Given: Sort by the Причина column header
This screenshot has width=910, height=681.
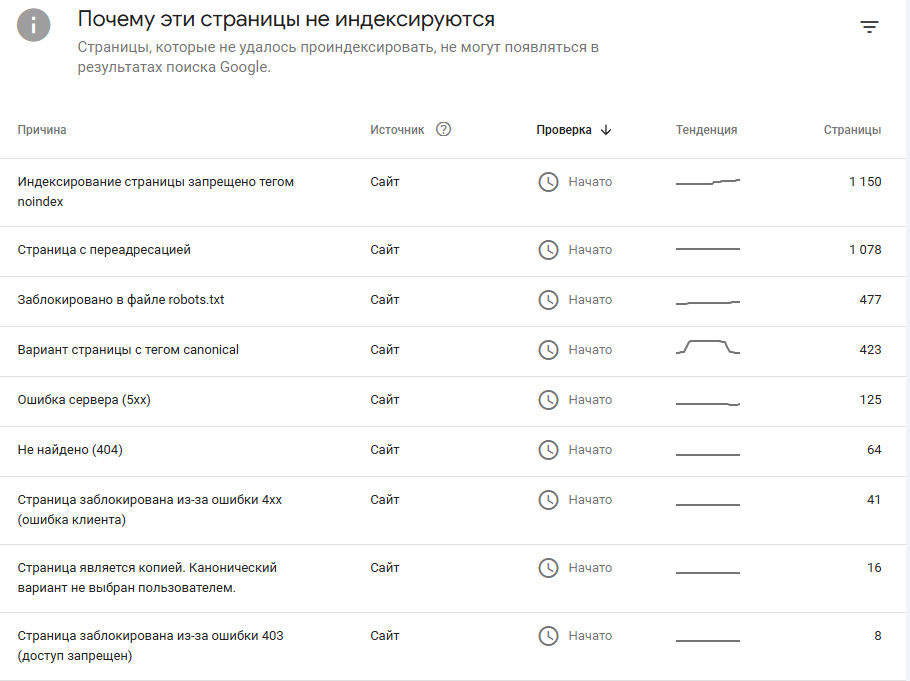Looking at the screenshot, I should [x=42, y=129].
